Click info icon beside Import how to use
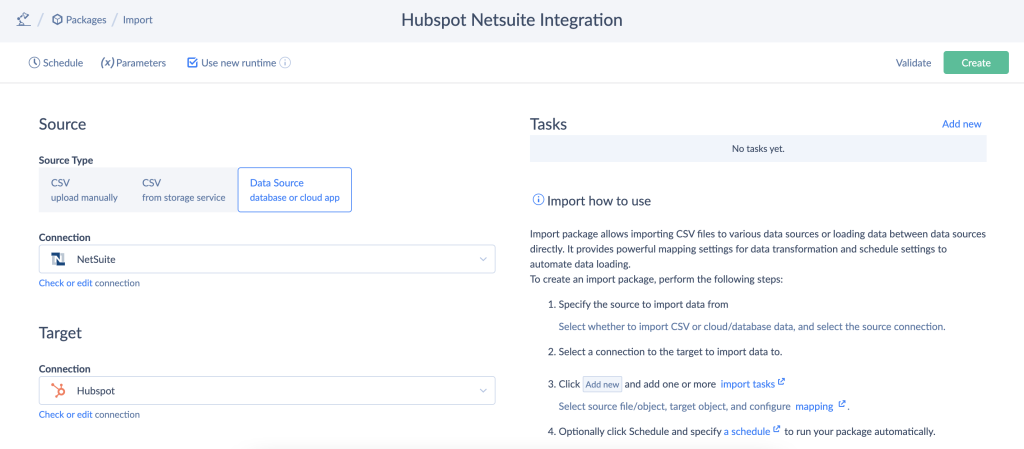Screen dimensions: 1024x449 [x=538, y=200]
